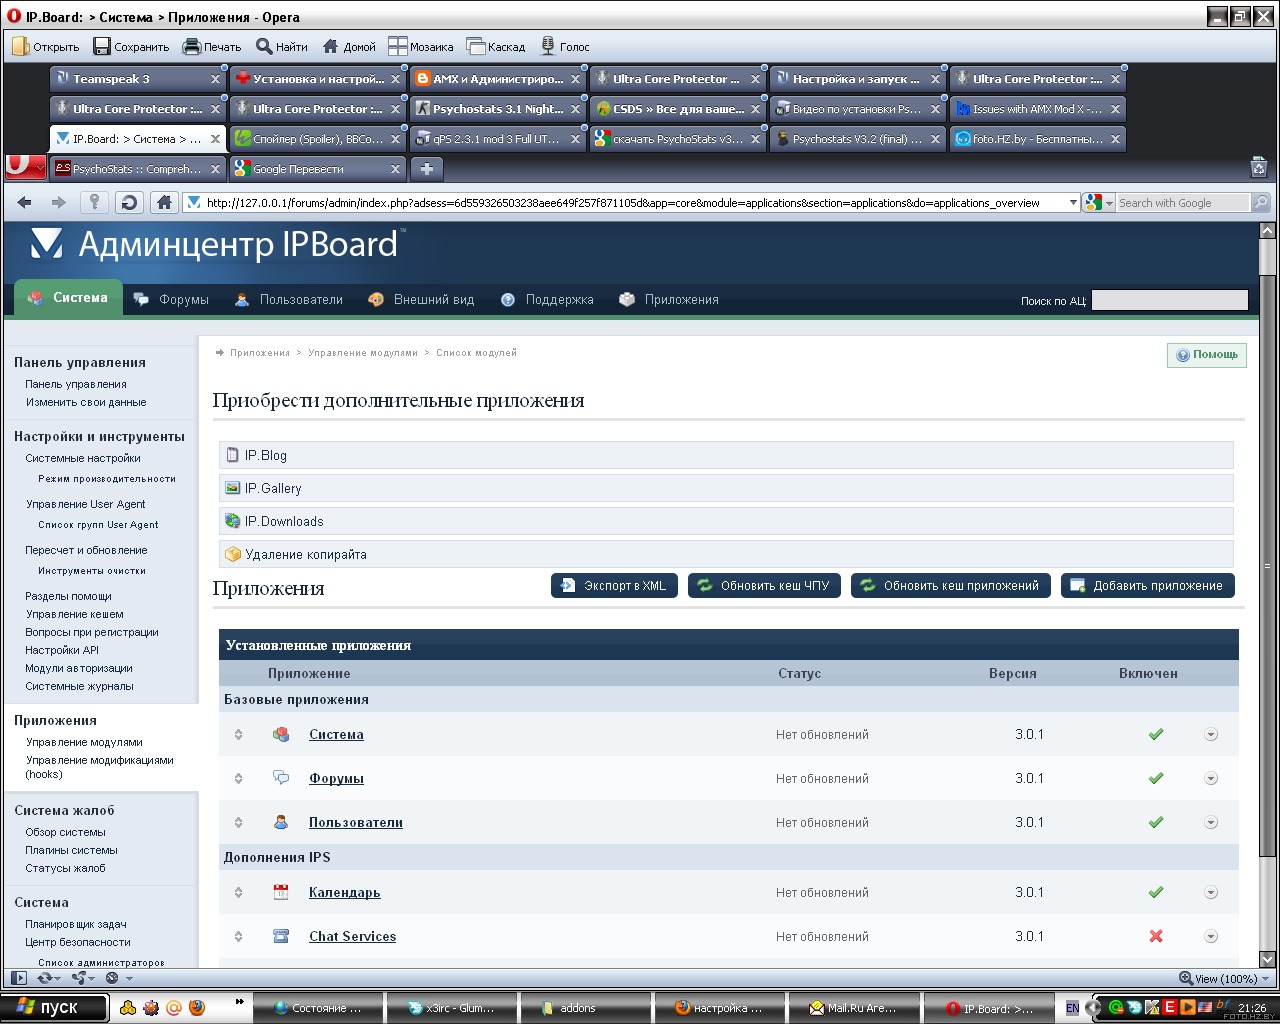Open the options dropdown for the Система row
This screenshot has width=1280, height=1024.
coord(1211,734)
